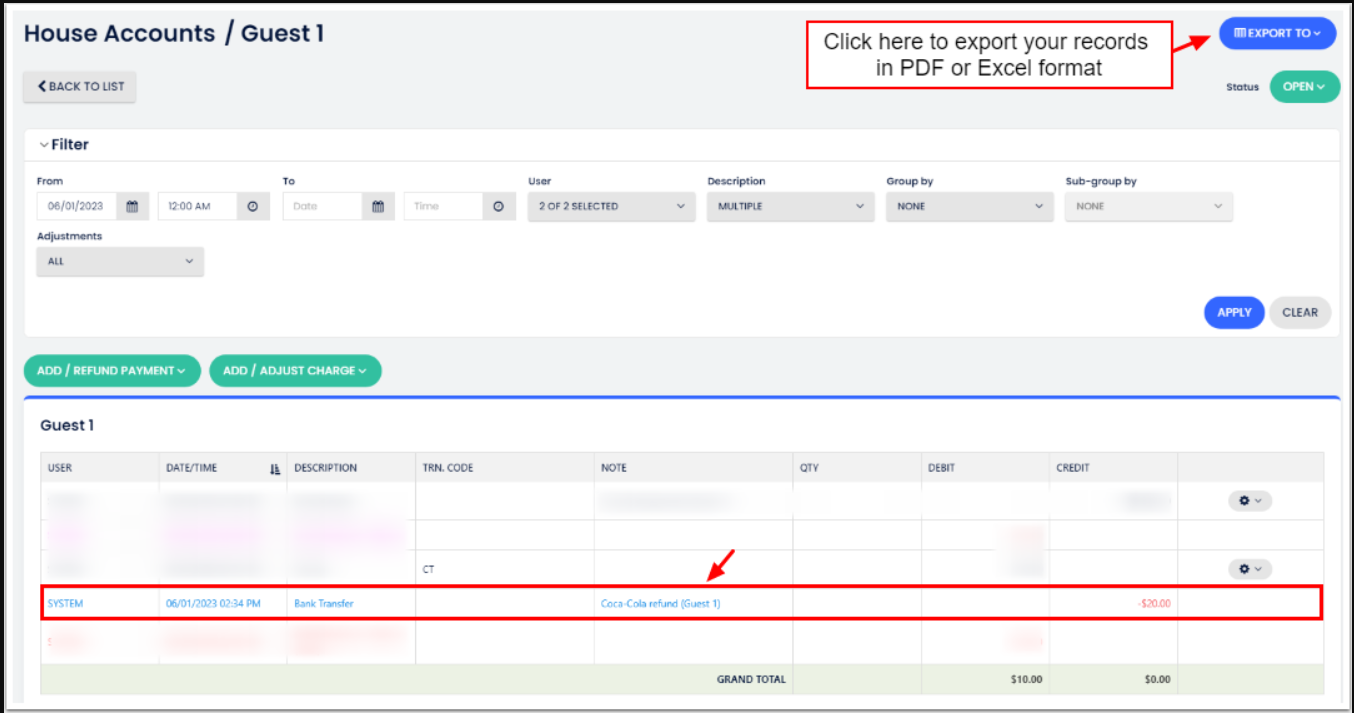Open the To date calendar picker icon
The height and width of the screenshot is (713, 1354).
pyautogui.click(x=378, y=206)
